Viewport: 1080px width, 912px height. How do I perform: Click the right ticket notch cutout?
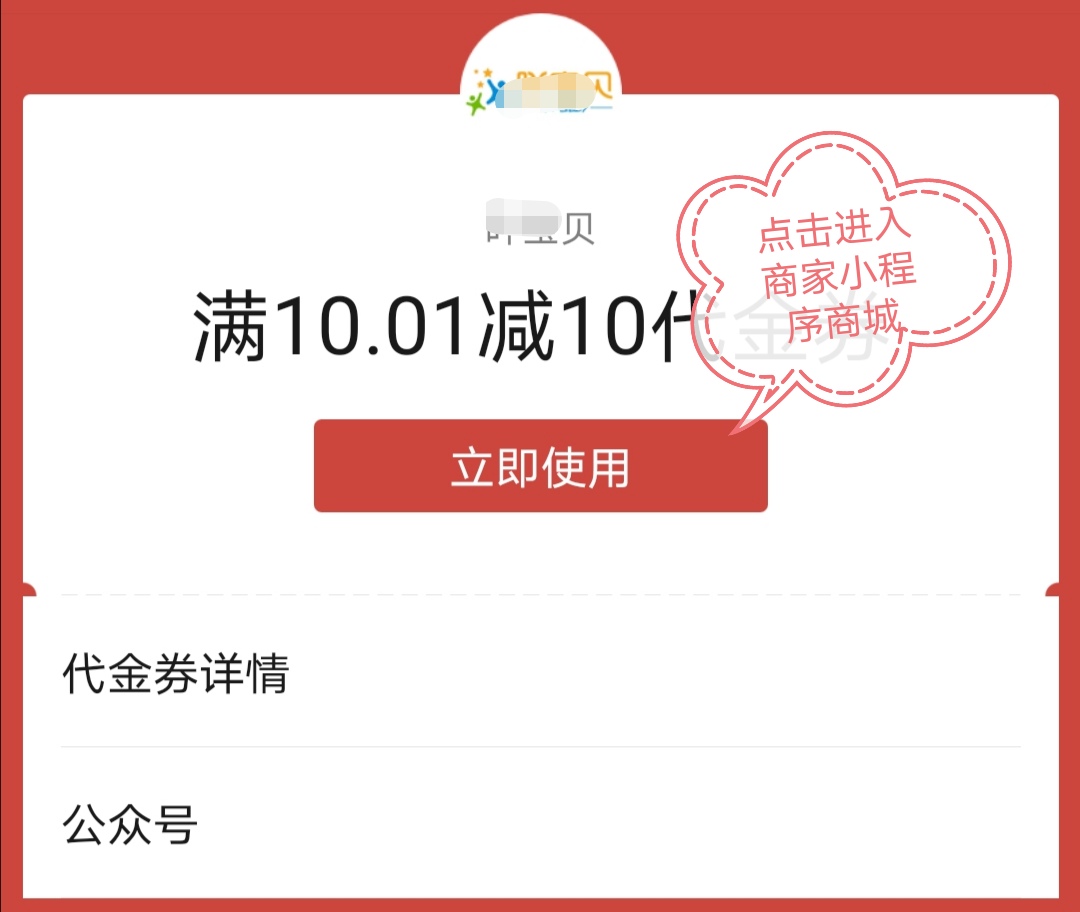[1052, 590]
